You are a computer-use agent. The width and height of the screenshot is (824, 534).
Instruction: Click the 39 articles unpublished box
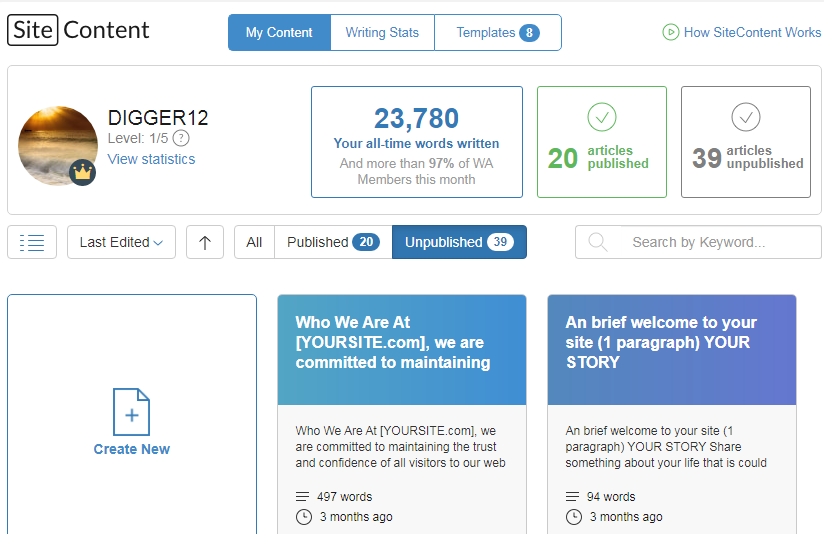click(746, 142)
